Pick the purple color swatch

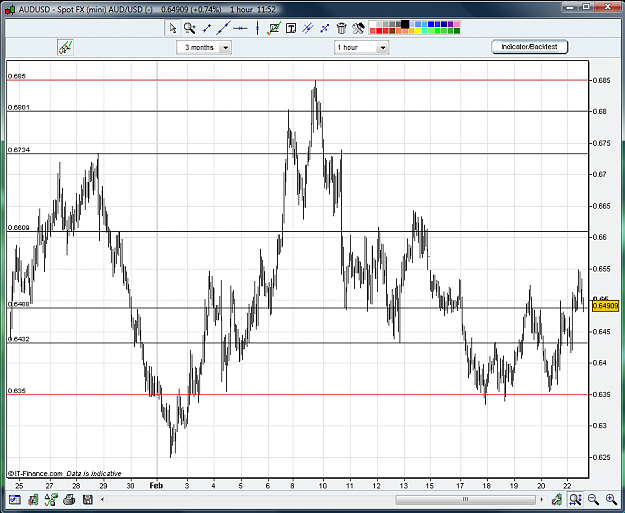point(450,25)
